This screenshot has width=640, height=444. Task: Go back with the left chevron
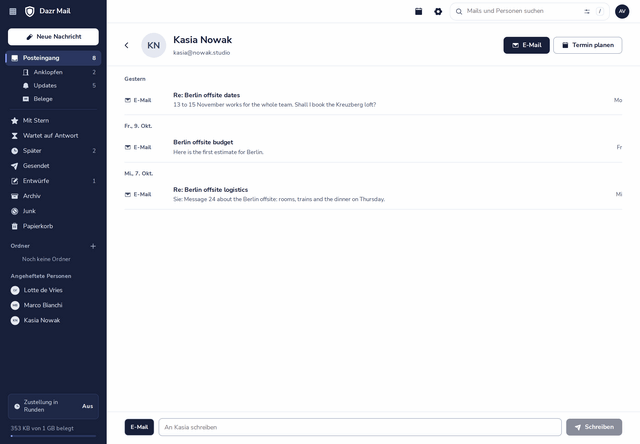pos(127,45)
